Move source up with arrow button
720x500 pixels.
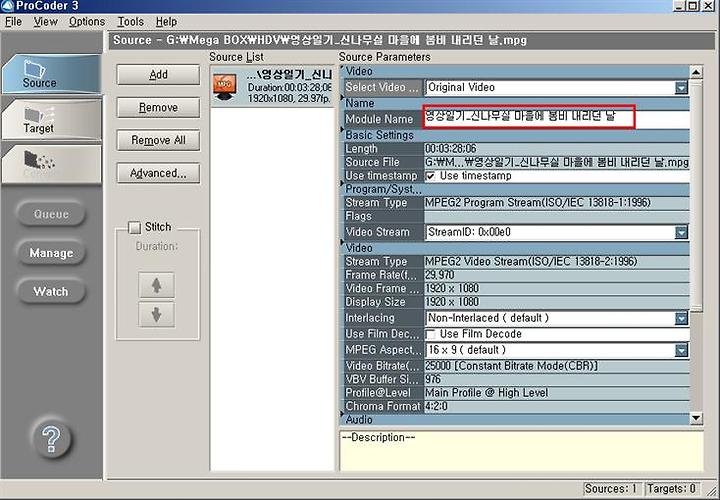pyautogui.click(x=157, y=285)
